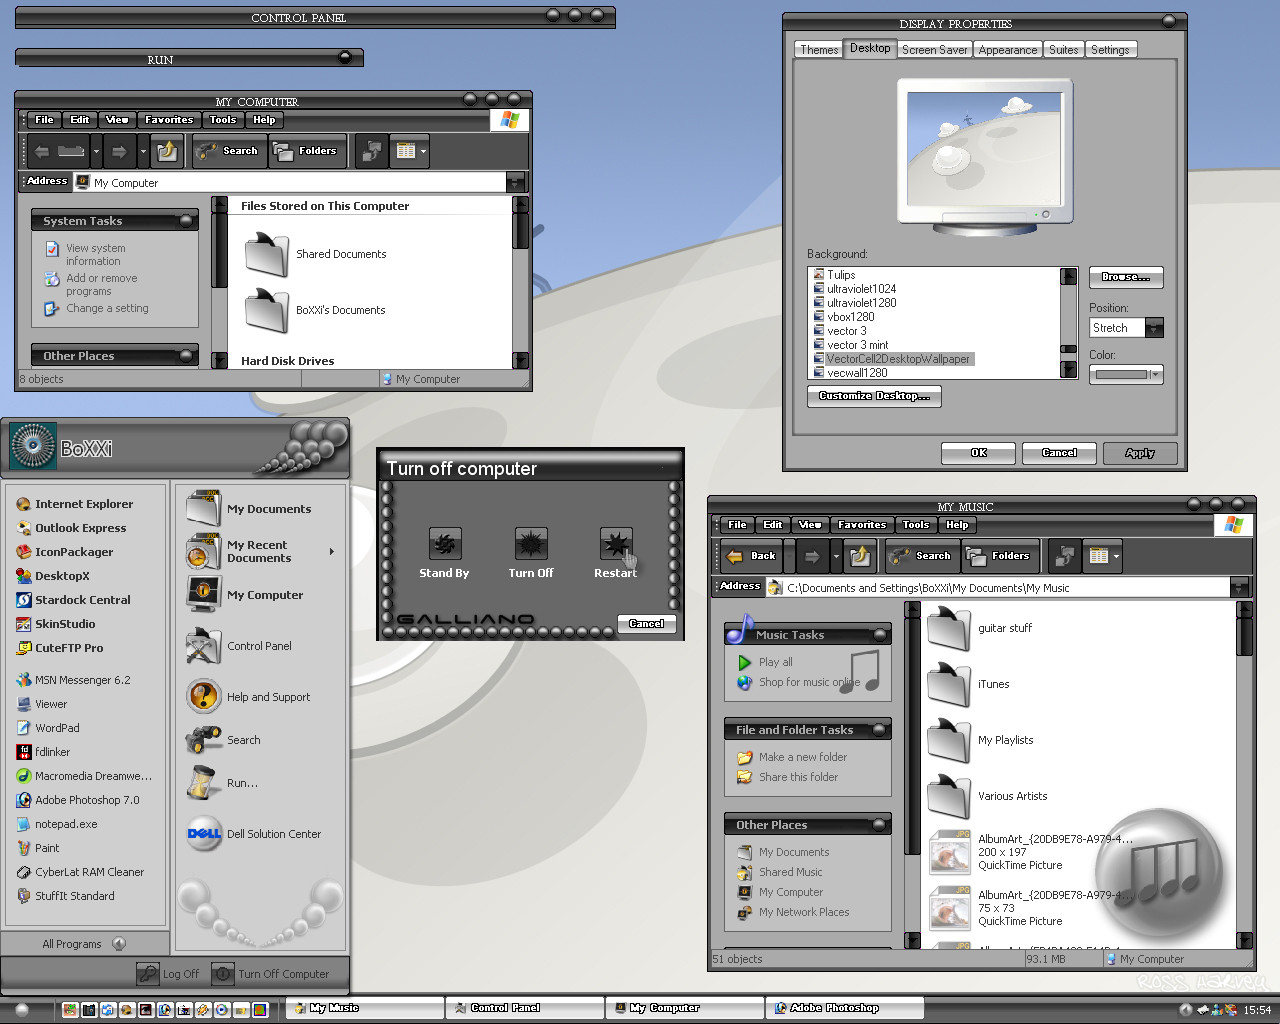The height and width of the screenshot is (1024, 1280).
Task: Open CuteFTP Pro from the Start menu
Action: [60, 648]
